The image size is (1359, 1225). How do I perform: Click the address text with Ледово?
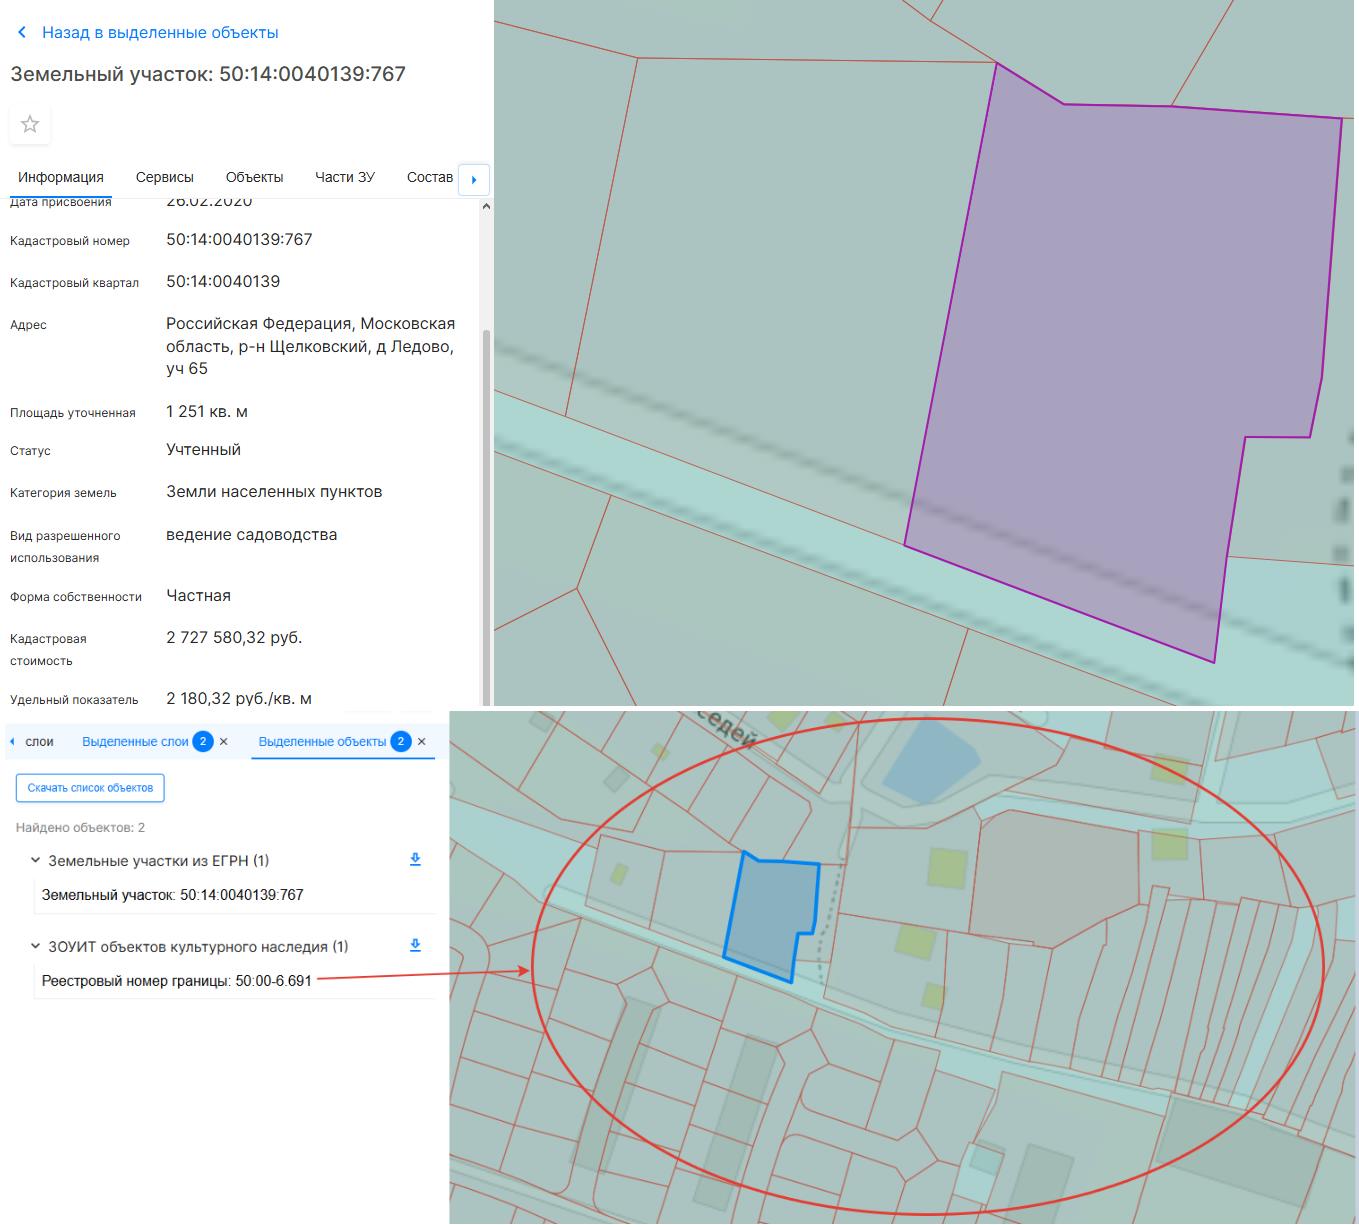point(311,346)
